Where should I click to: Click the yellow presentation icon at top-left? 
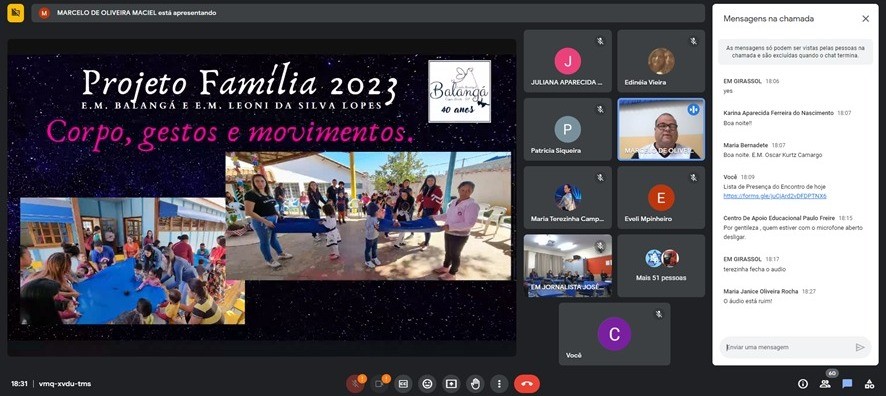[x=15, y=13]
